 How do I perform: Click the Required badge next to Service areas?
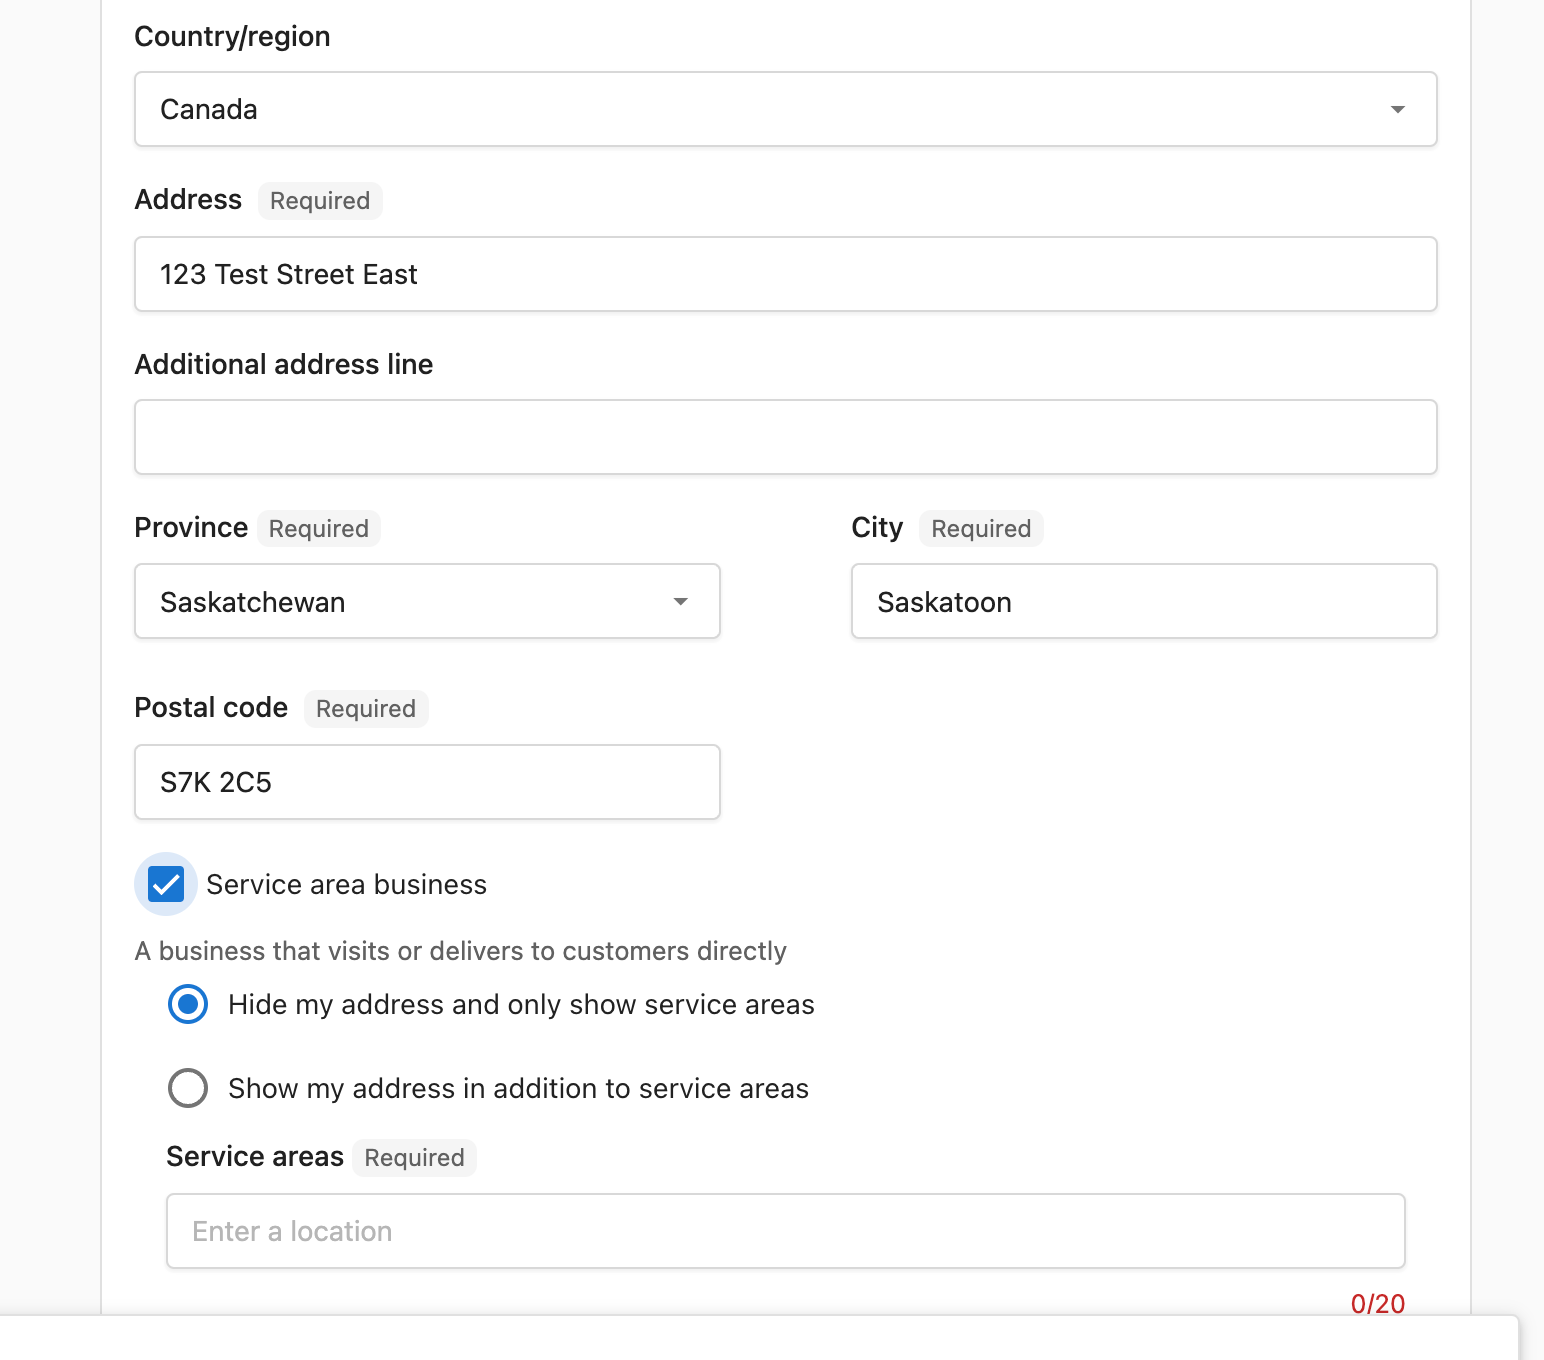(x=413, y=1157)
